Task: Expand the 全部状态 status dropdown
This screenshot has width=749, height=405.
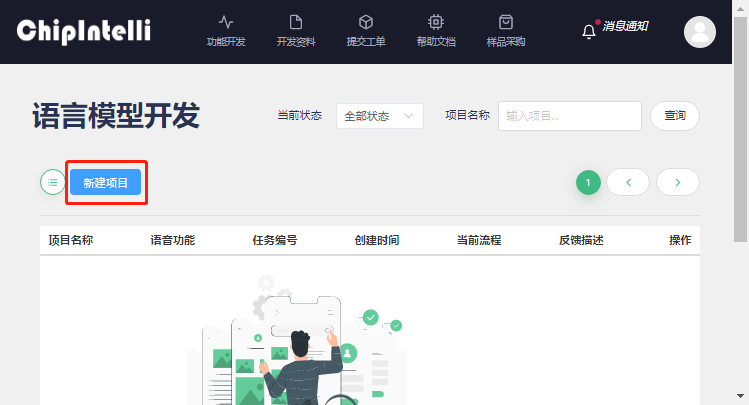Action: [x=379, y=116]
